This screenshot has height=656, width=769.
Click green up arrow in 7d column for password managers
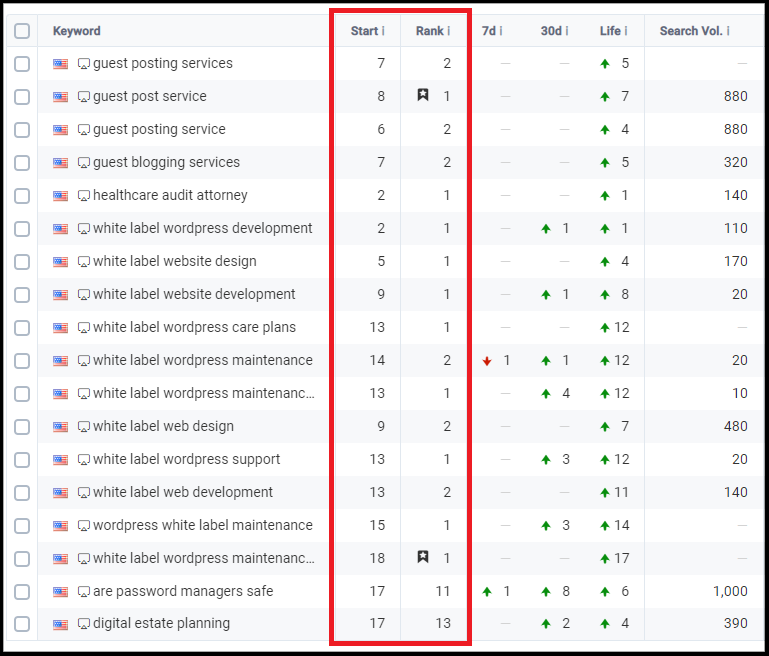(487, 591)
